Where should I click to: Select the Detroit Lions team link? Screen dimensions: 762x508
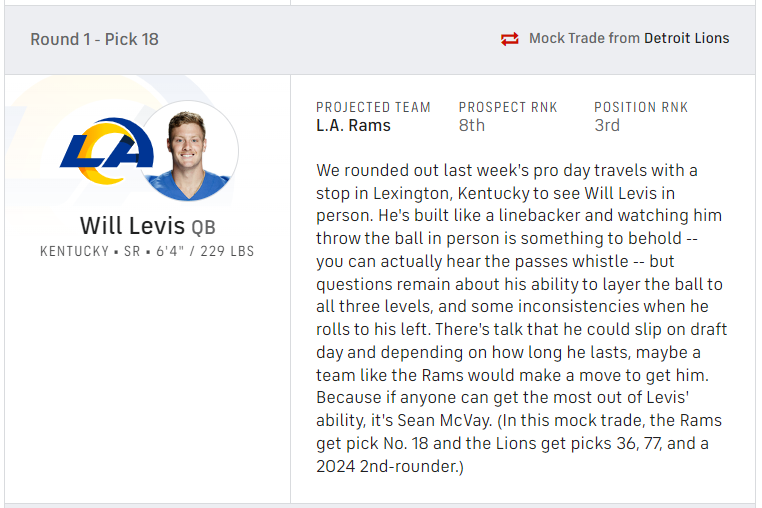[x=686, y=39]
